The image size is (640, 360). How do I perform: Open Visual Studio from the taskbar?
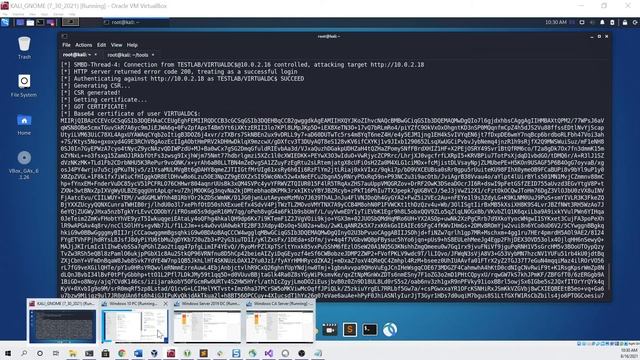pyautogui.click(x=269, y=353)
